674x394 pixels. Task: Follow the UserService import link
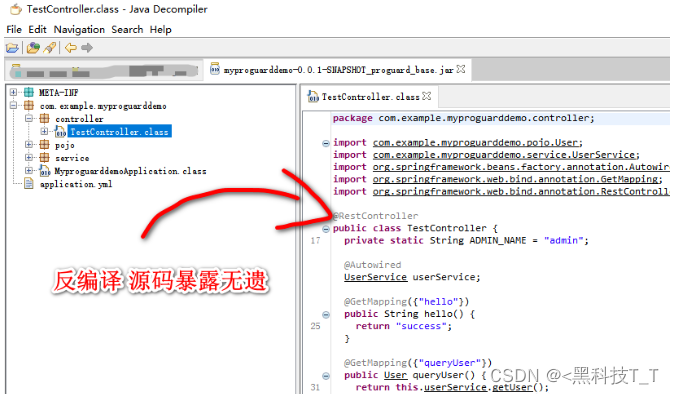point(504,155)
